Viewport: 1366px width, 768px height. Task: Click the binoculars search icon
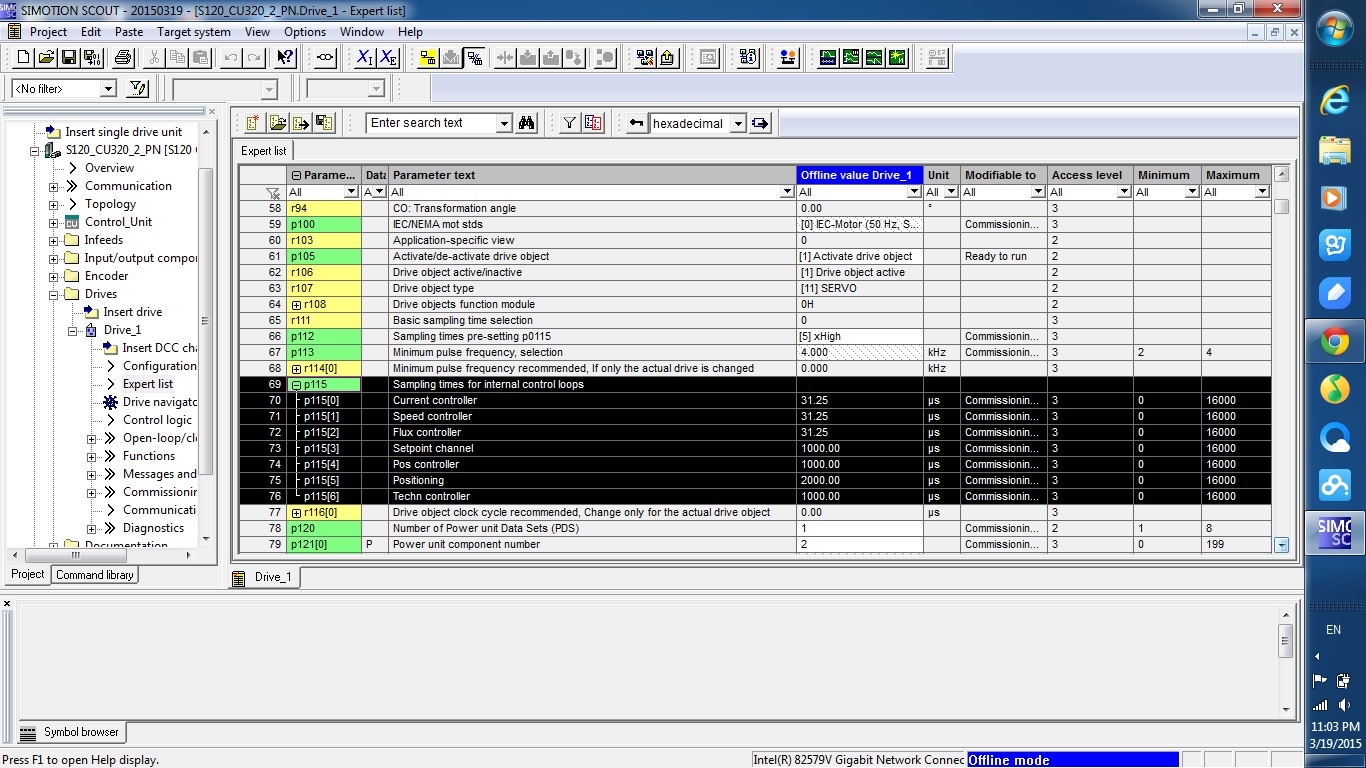tap(528, 123)
